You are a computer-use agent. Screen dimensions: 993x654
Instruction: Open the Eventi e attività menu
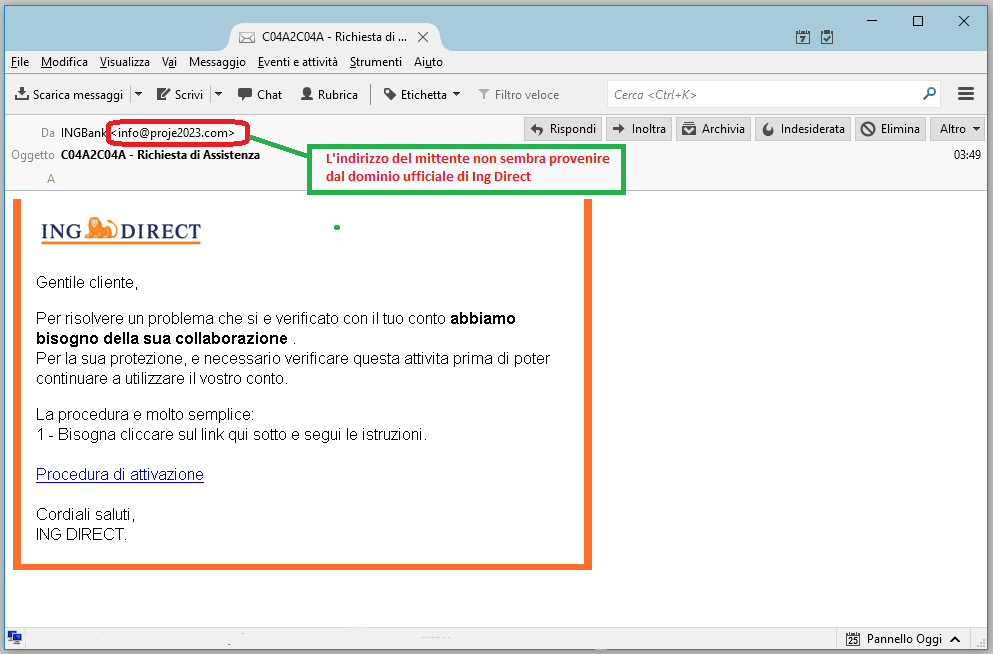click(298, 61)
